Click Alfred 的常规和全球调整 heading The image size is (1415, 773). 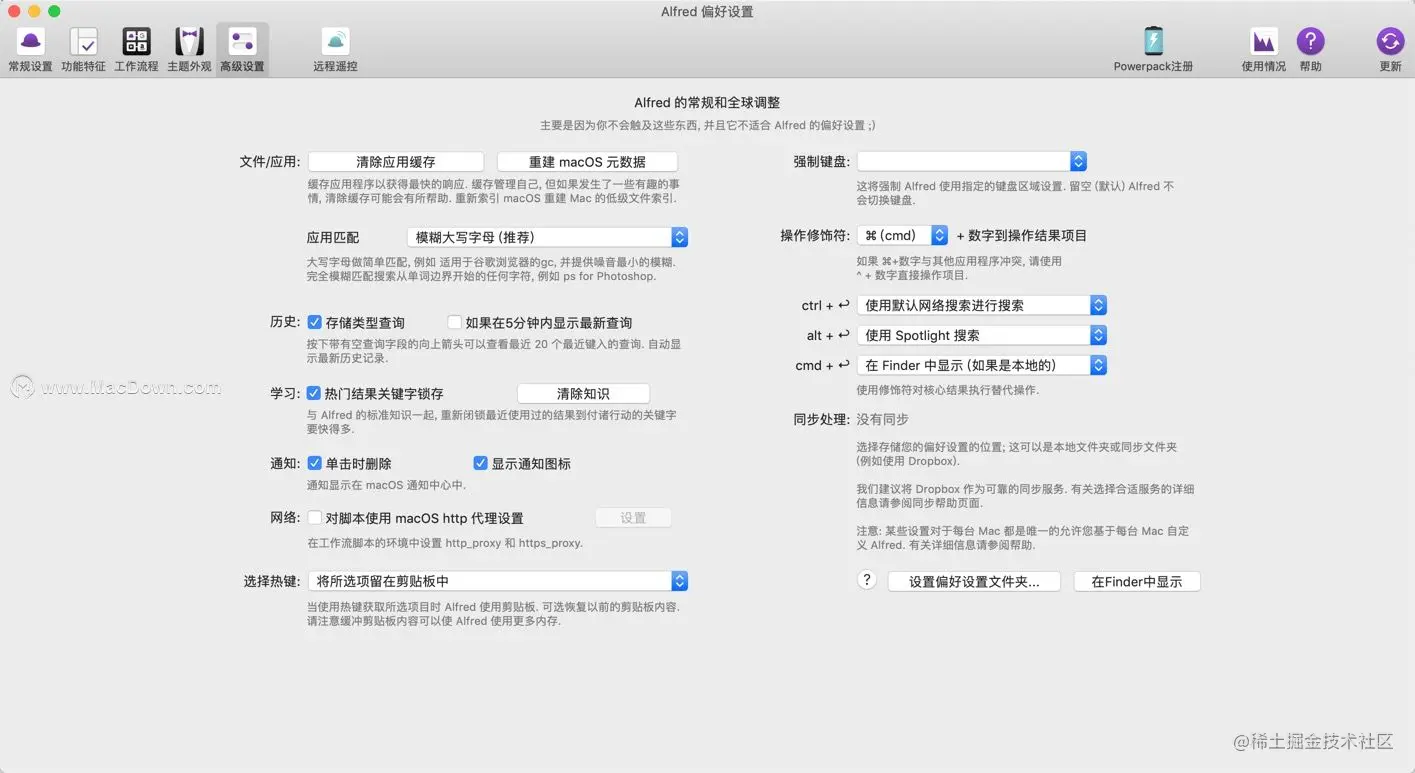click(x=707, y=102)
